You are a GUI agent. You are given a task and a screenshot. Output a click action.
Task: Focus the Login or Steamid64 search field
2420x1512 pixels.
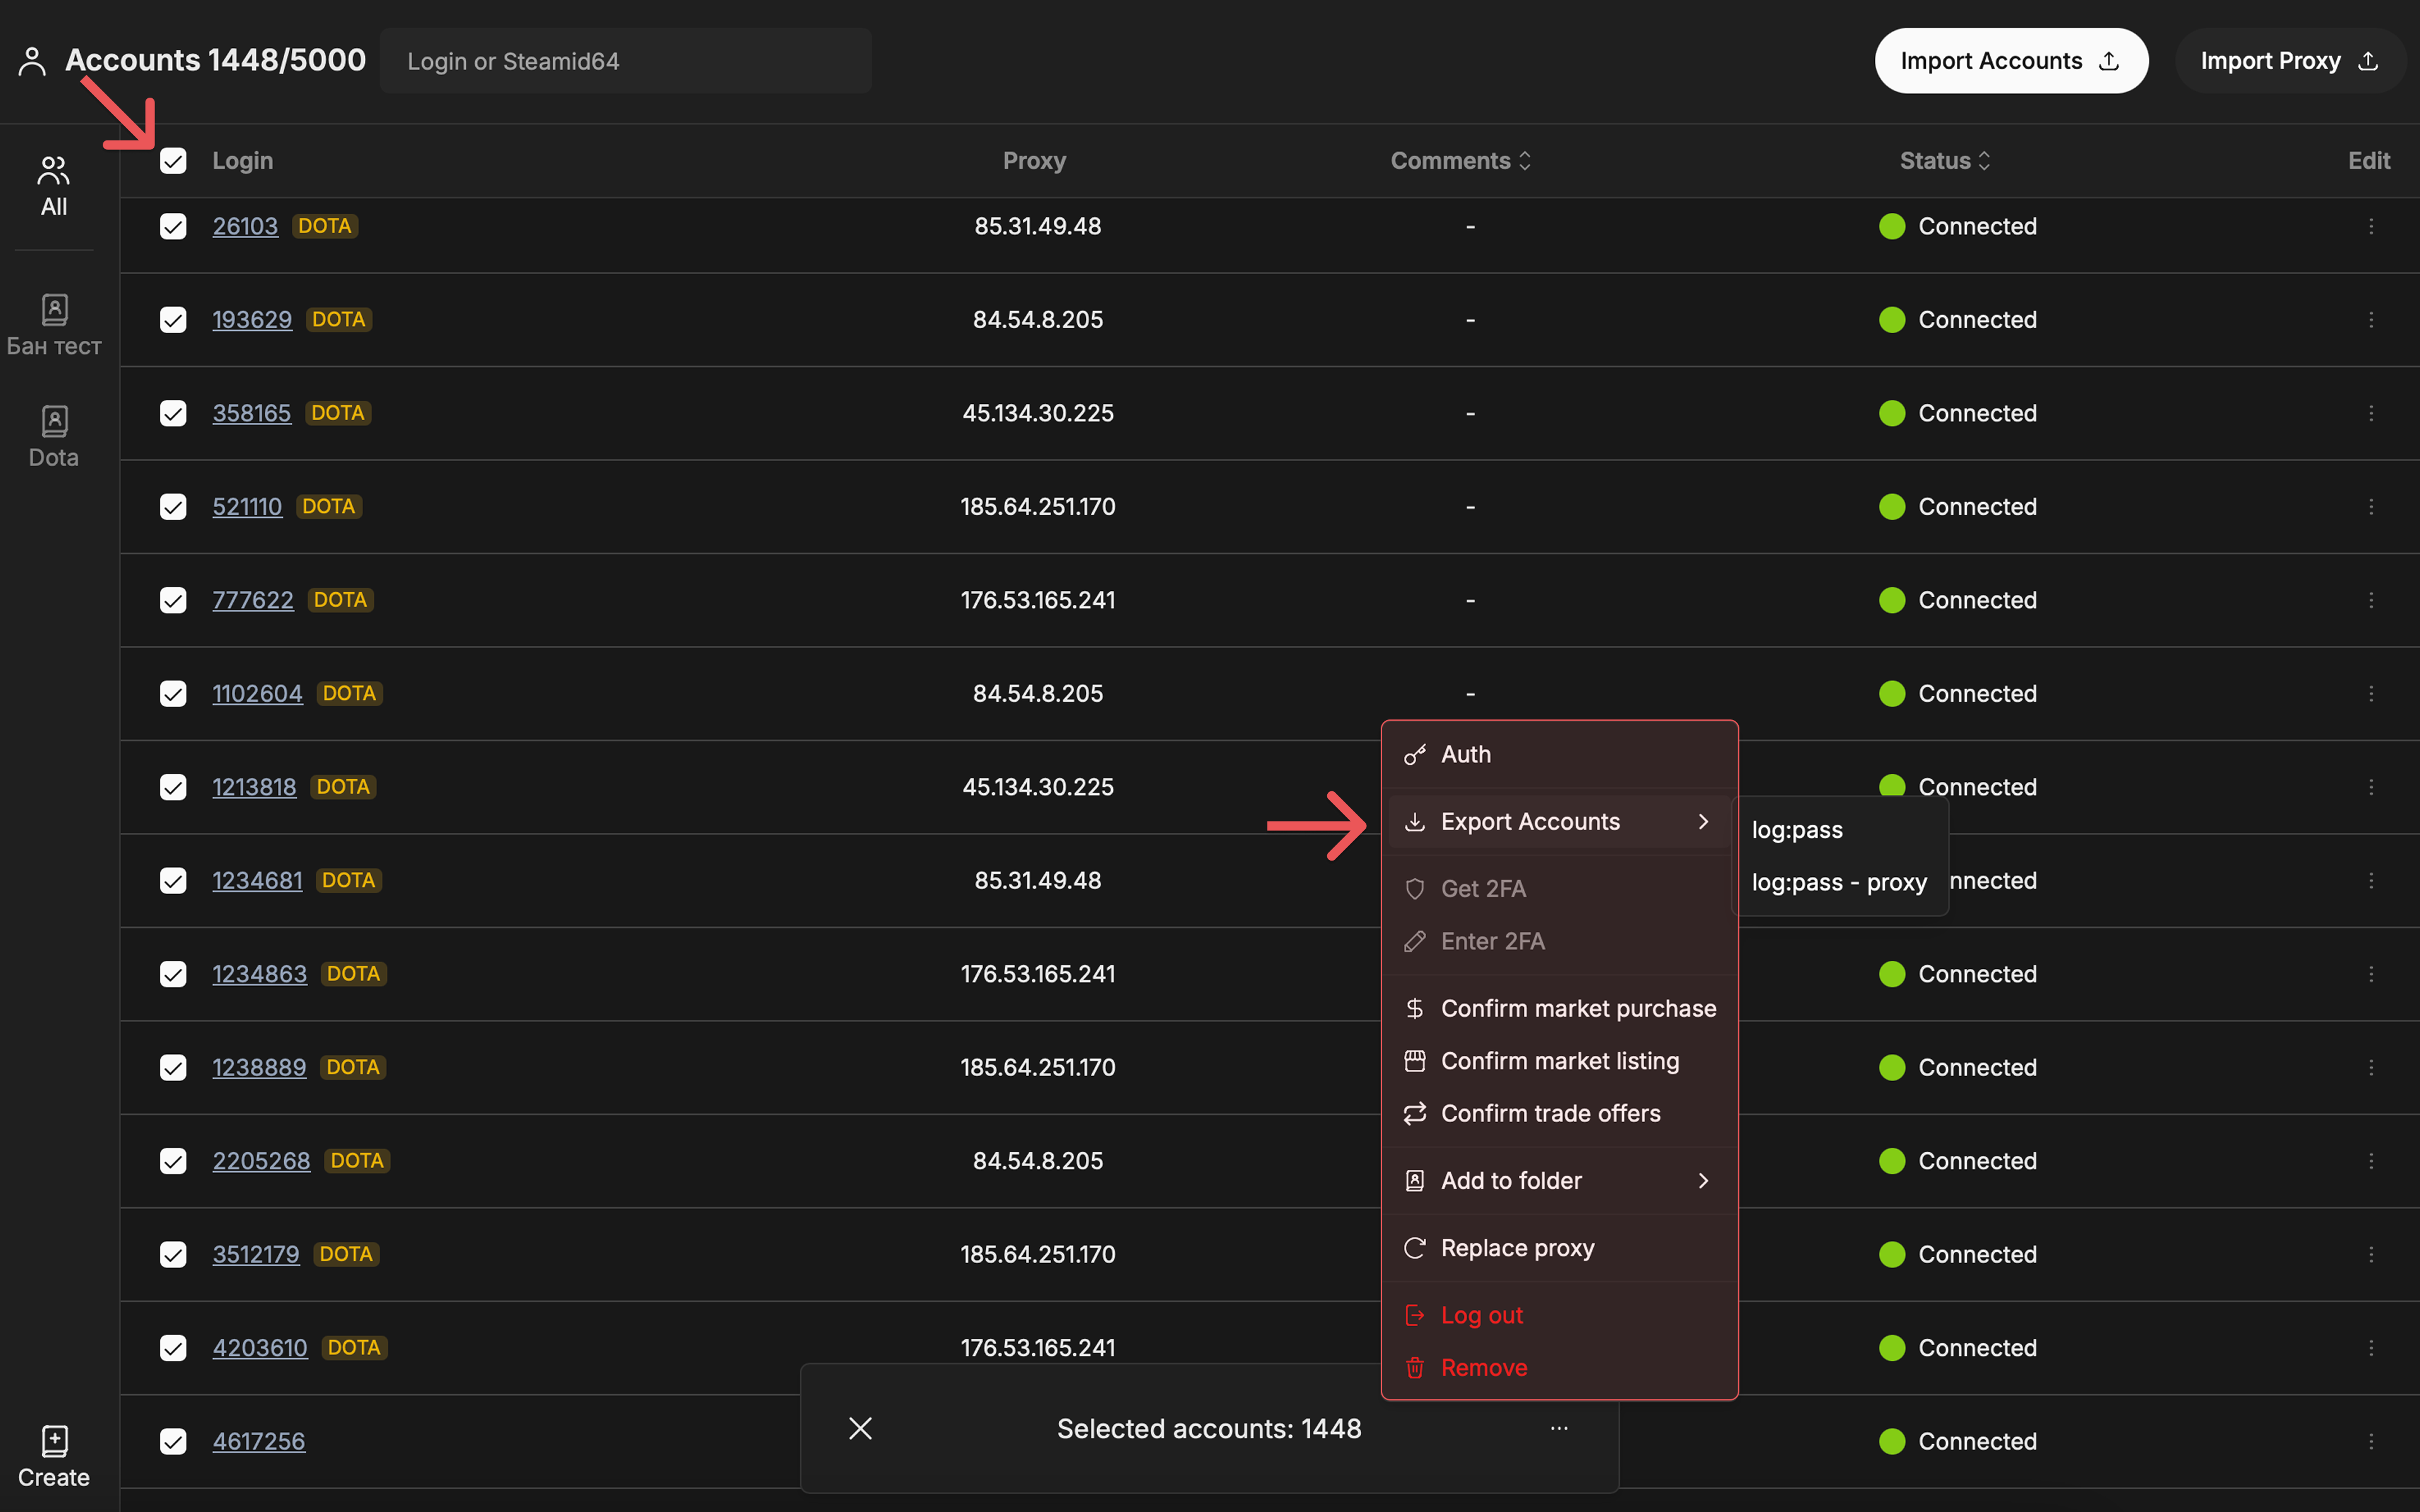click(625, 61)
